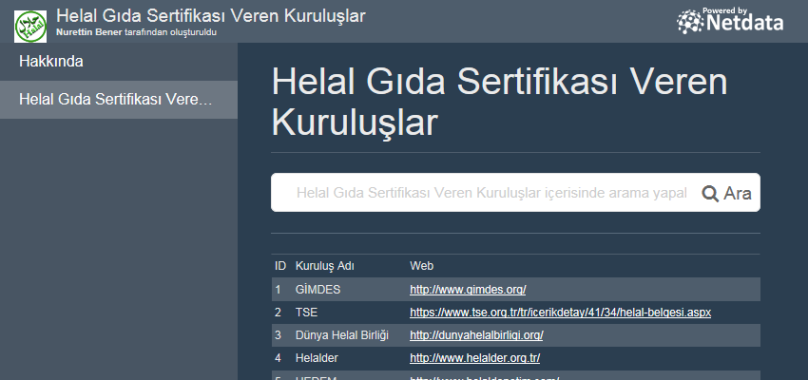
Task: Open the gimdes.org link
Action: point(468,290)
